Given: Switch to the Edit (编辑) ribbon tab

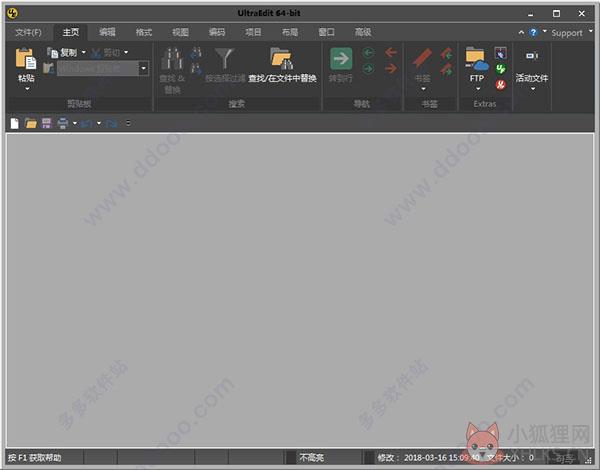Looking at the screenshot, I should click(107, 33).
